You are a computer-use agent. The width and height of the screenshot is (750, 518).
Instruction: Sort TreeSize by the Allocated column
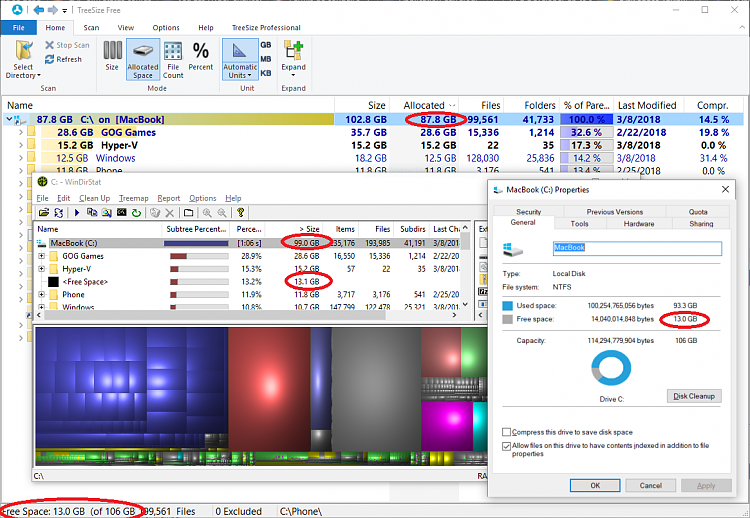coord(424,105)
